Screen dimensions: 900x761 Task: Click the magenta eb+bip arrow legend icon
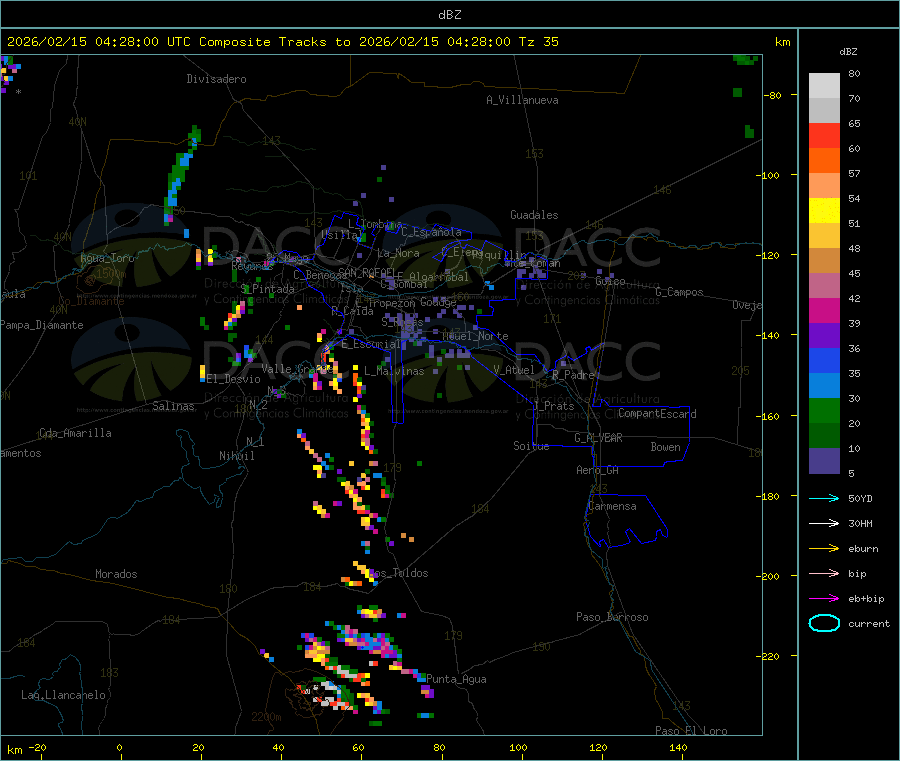pos(824,599)
